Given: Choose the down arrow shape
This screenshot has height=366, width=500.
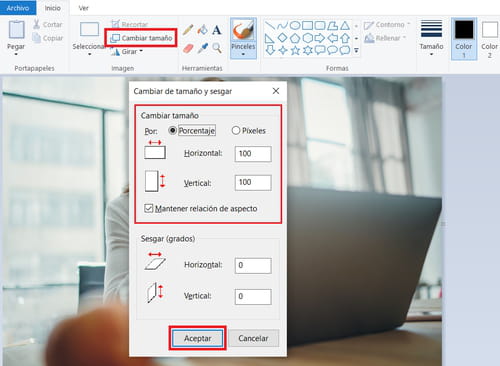Looking at the screenshot, I should tap(270, 50).
